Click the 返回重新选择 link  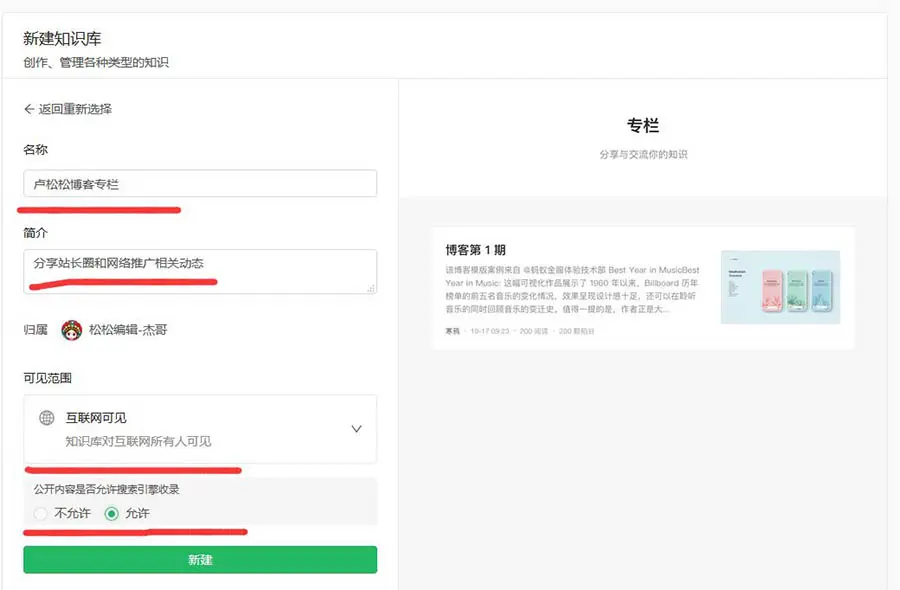coord(72,109)
